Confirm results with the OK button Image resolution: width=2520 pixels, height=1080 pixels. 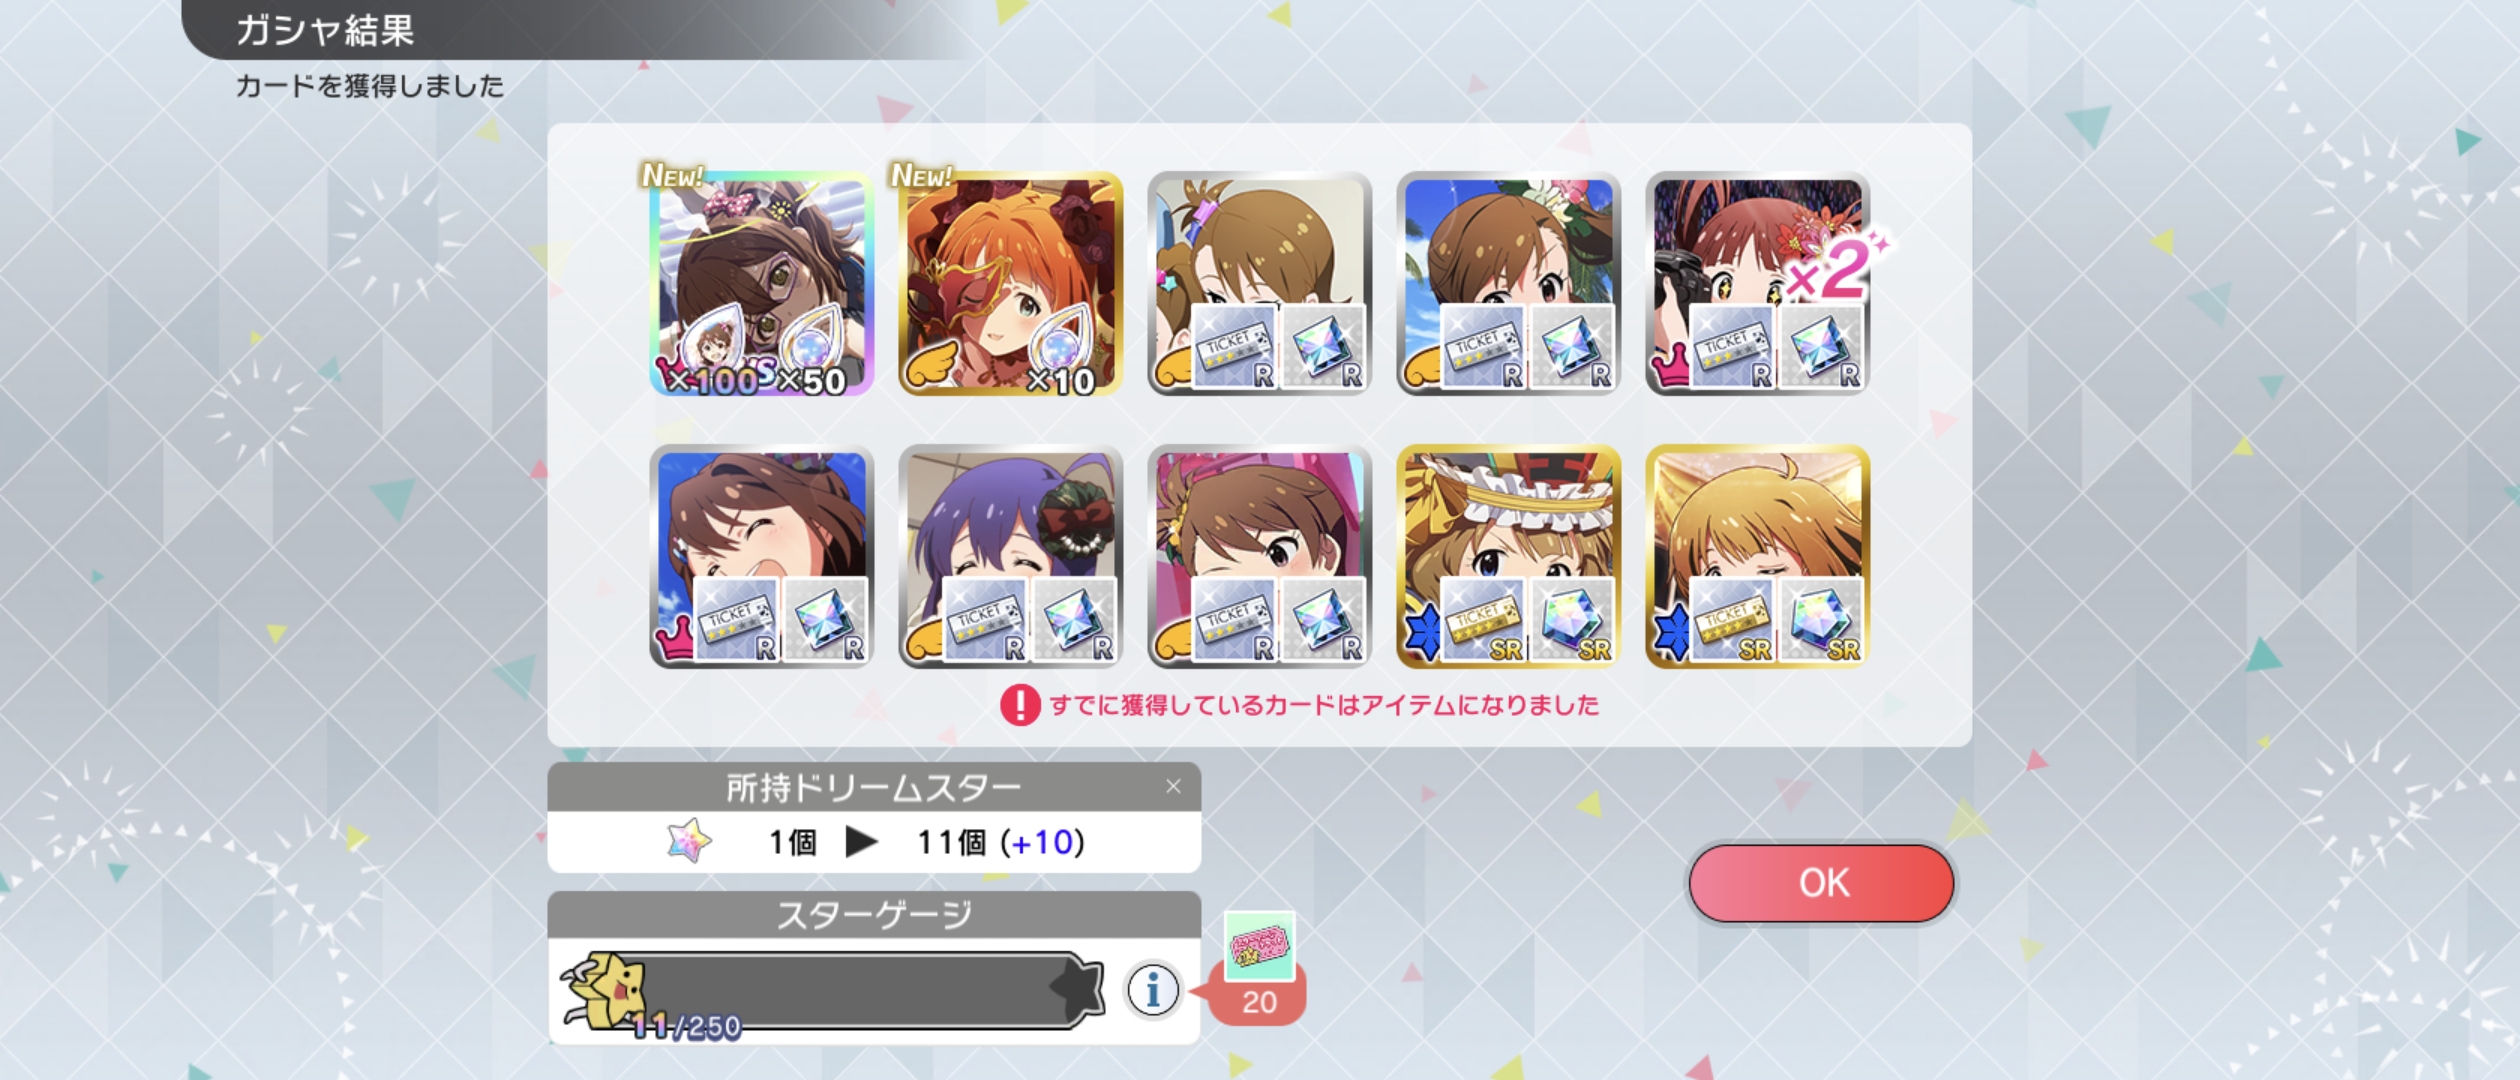click(x=1821, y=883)
